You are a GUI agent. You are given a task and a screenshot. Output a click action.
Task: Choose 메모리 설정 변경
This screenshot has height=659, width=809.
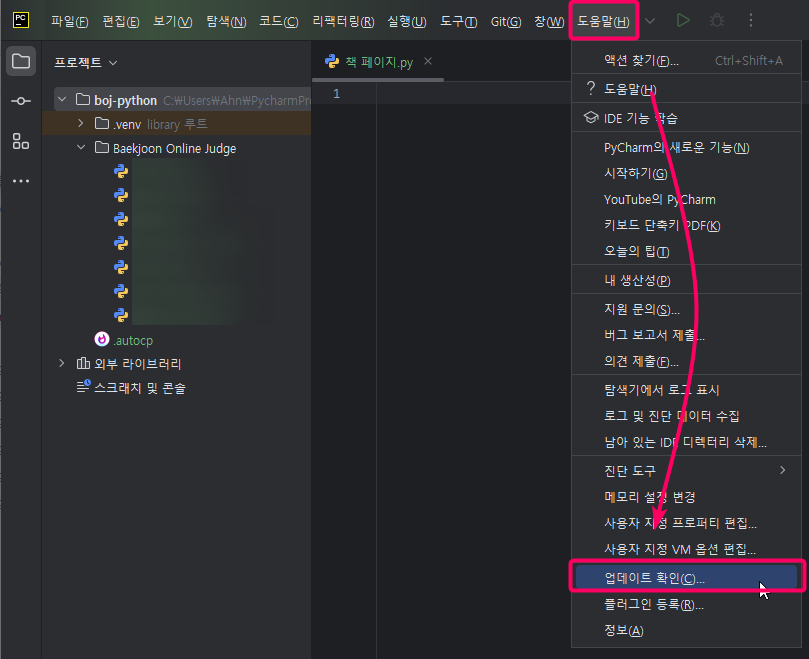point(686,497)
